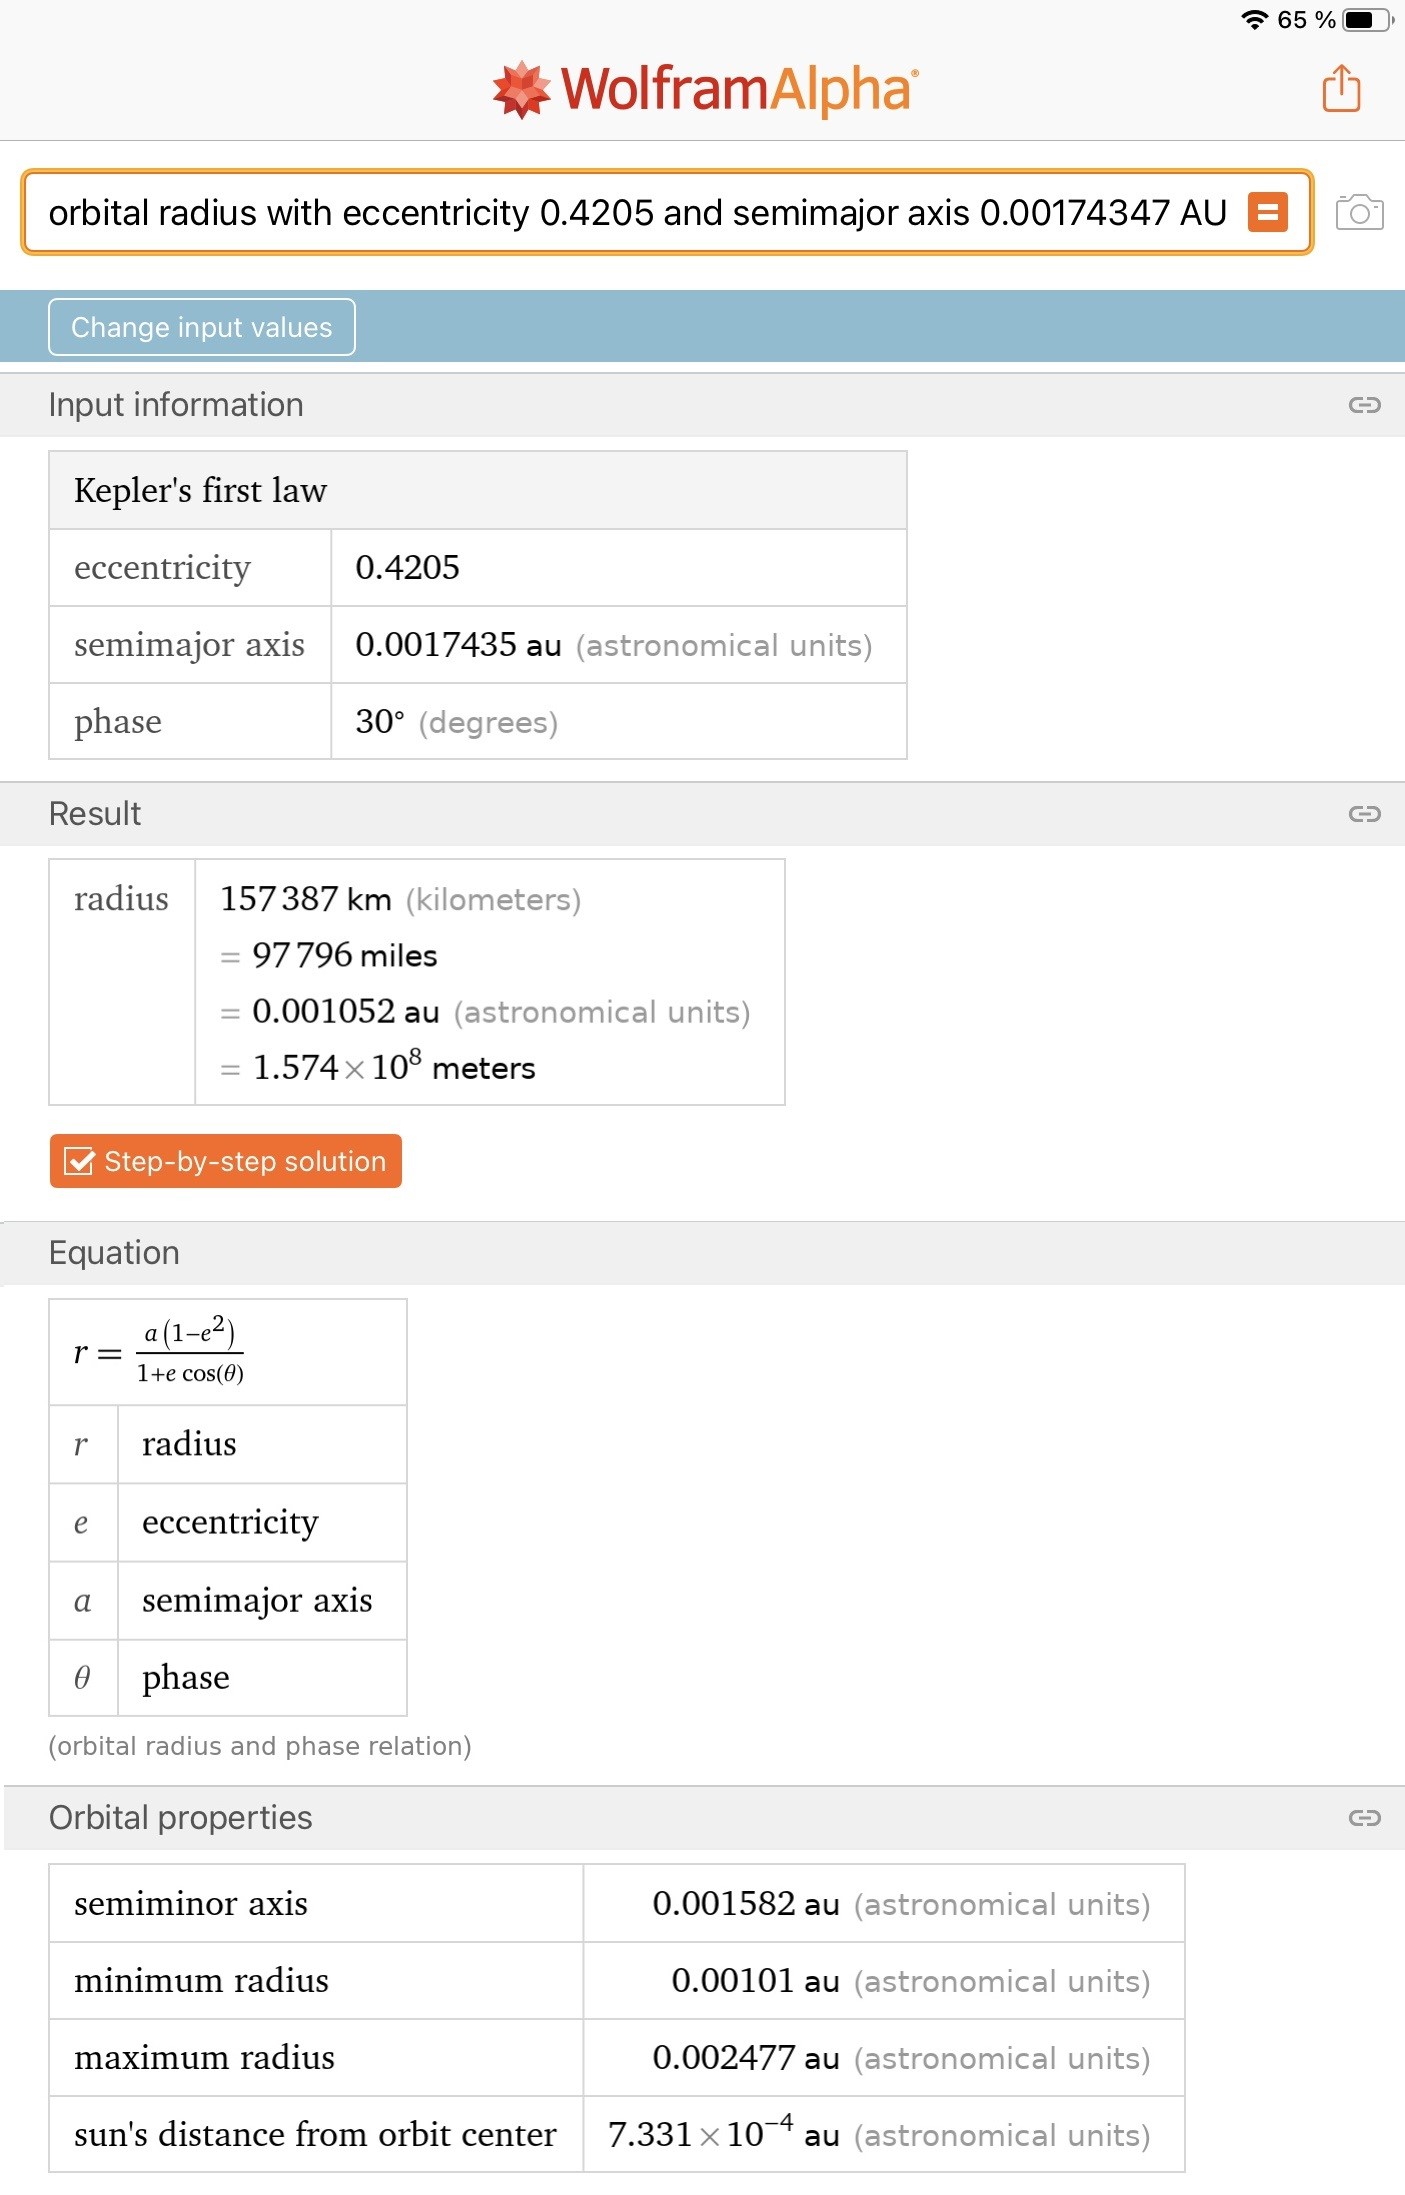1405x2195 pixels.
Task: Click the orange equals compute button
Action: (x=1267, y=212)
